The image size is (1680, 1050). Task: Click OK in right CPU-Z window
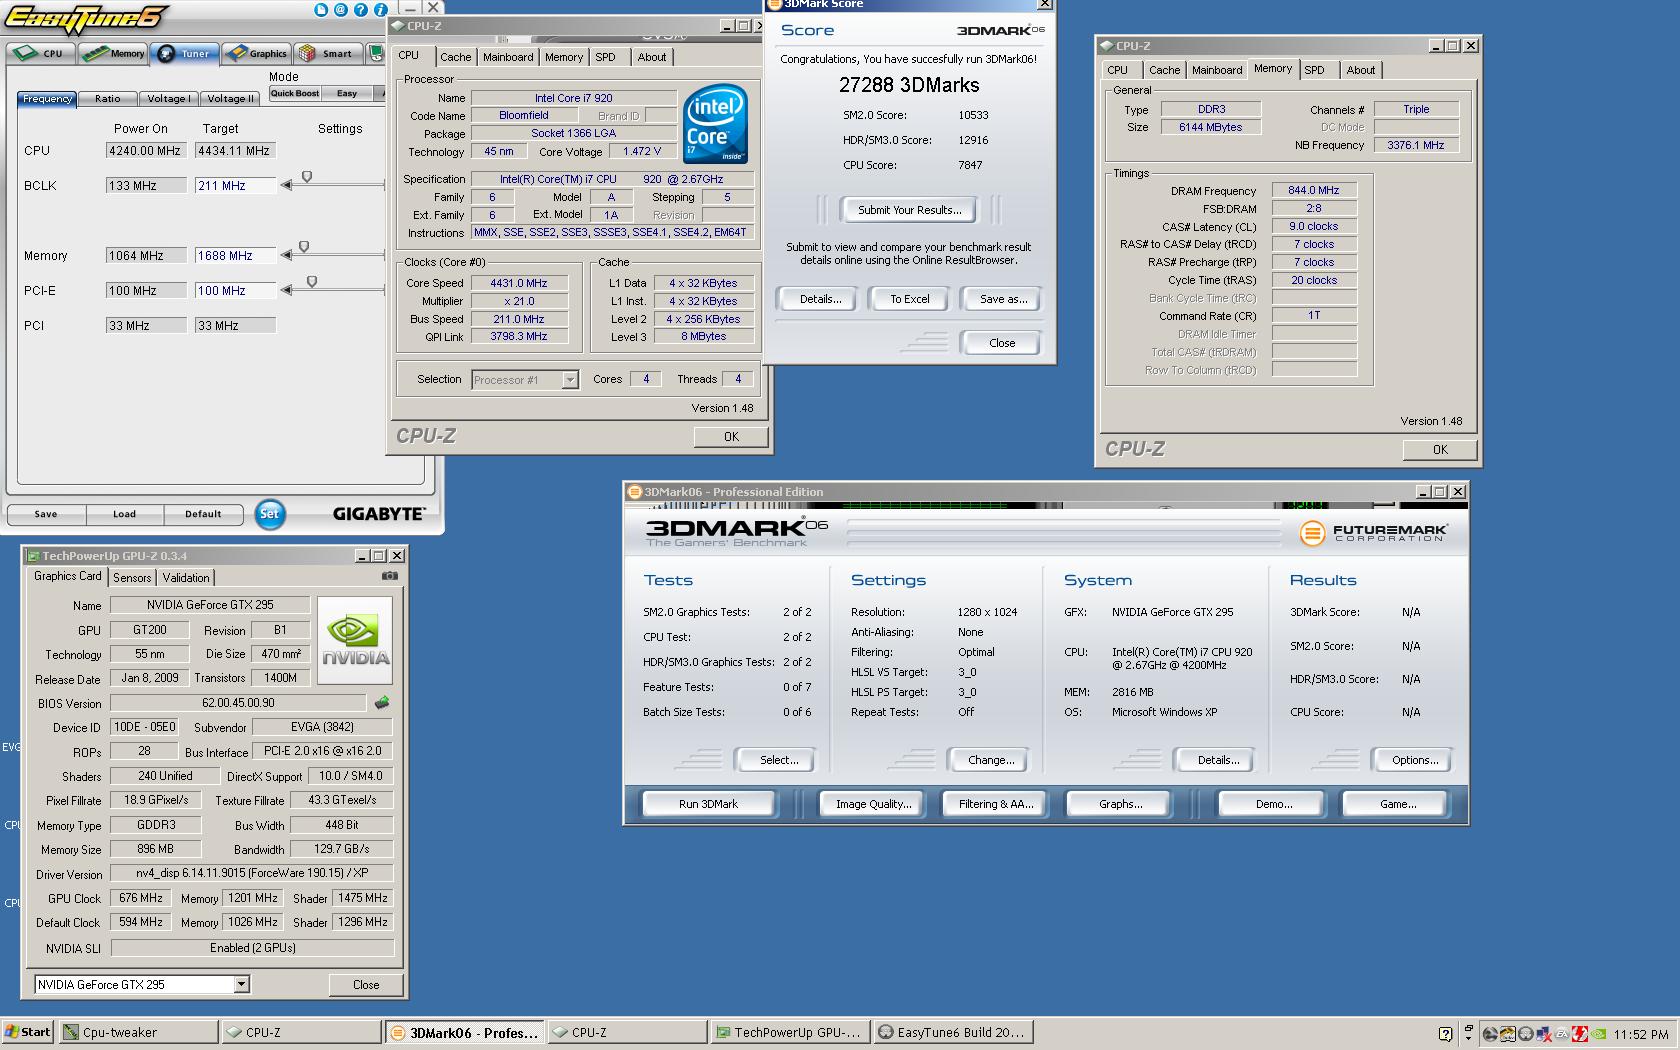(1440, 450)
